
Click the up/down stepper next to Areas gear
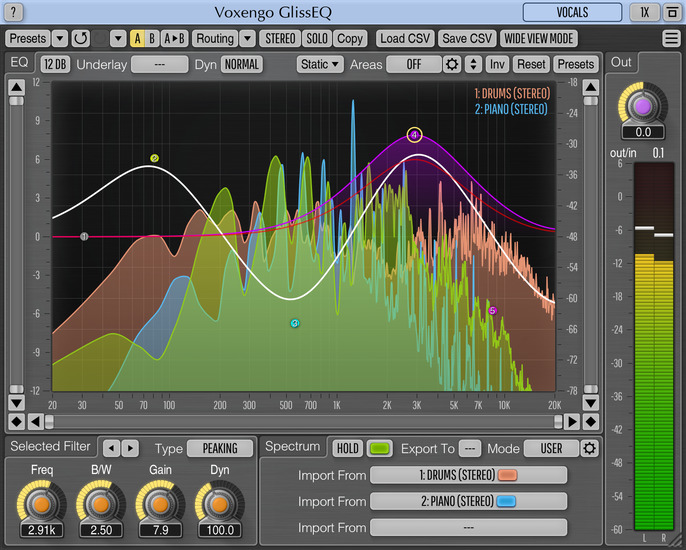(x=473, y=64)
